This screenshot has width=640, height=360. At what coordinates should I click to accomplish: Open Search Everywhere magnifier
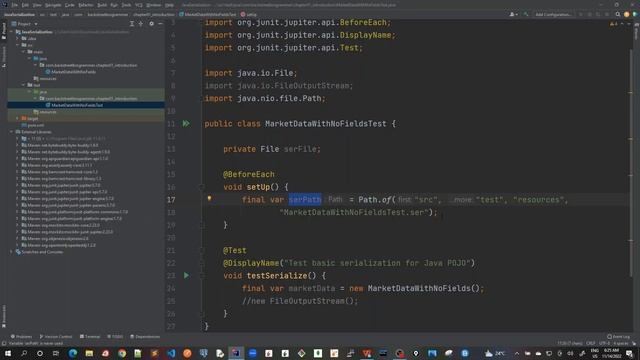click(618, 14)
